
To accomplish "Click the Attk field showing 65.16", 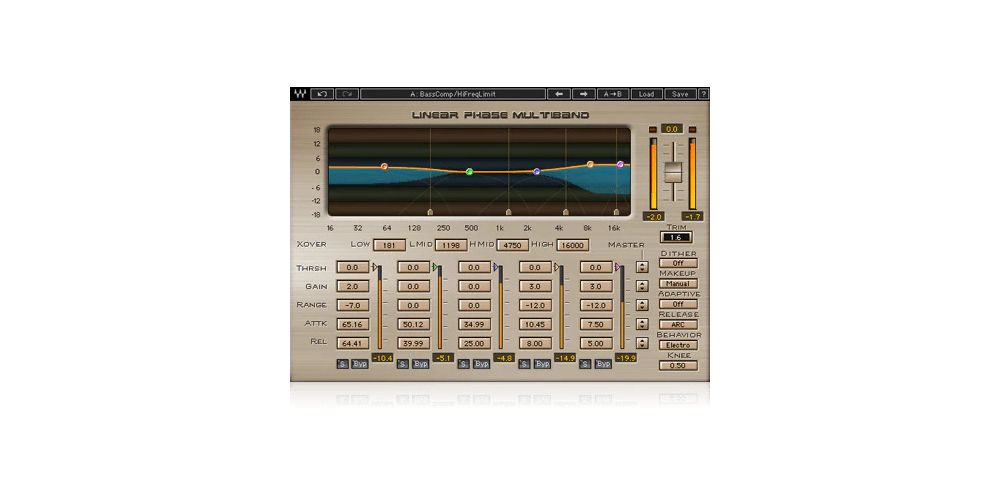I will point(353,324).
